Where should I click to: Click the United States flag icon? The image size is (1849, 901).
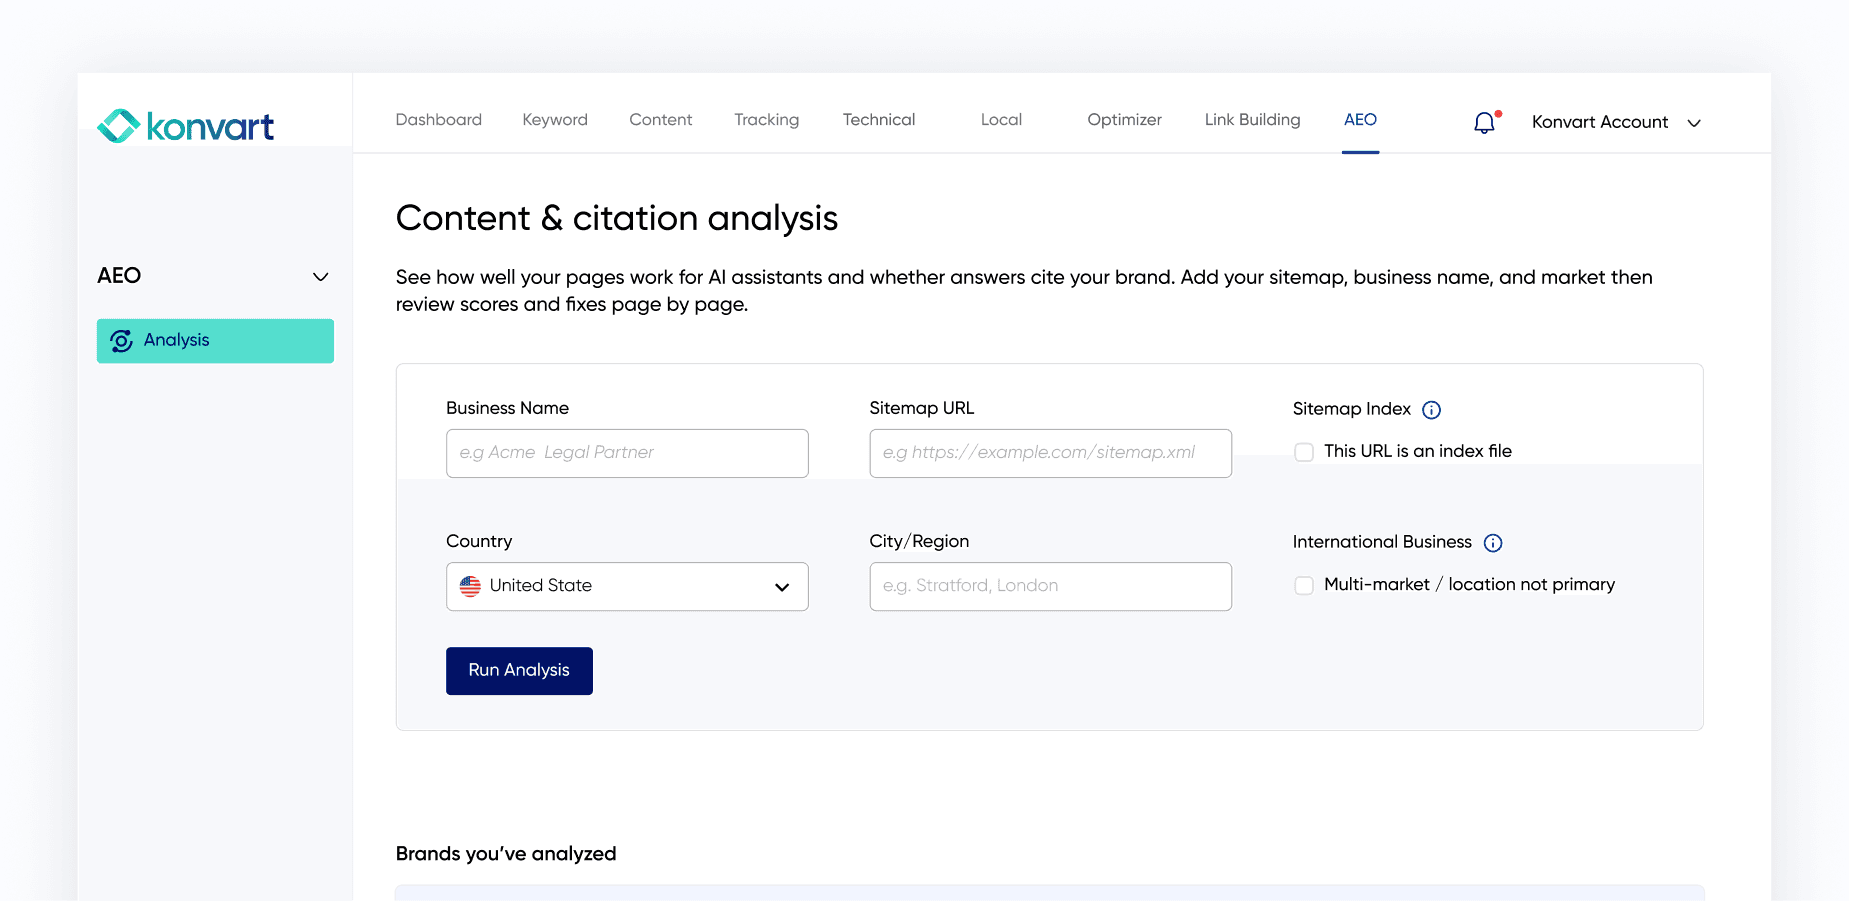pyautogui.click(x=470, y=586)
